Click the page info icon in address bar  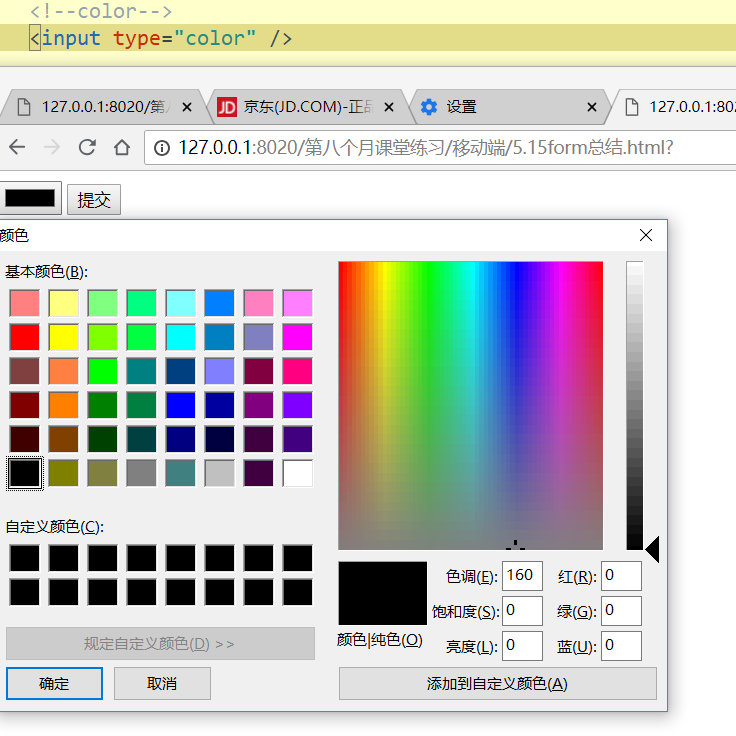click(x=162, y=148)
